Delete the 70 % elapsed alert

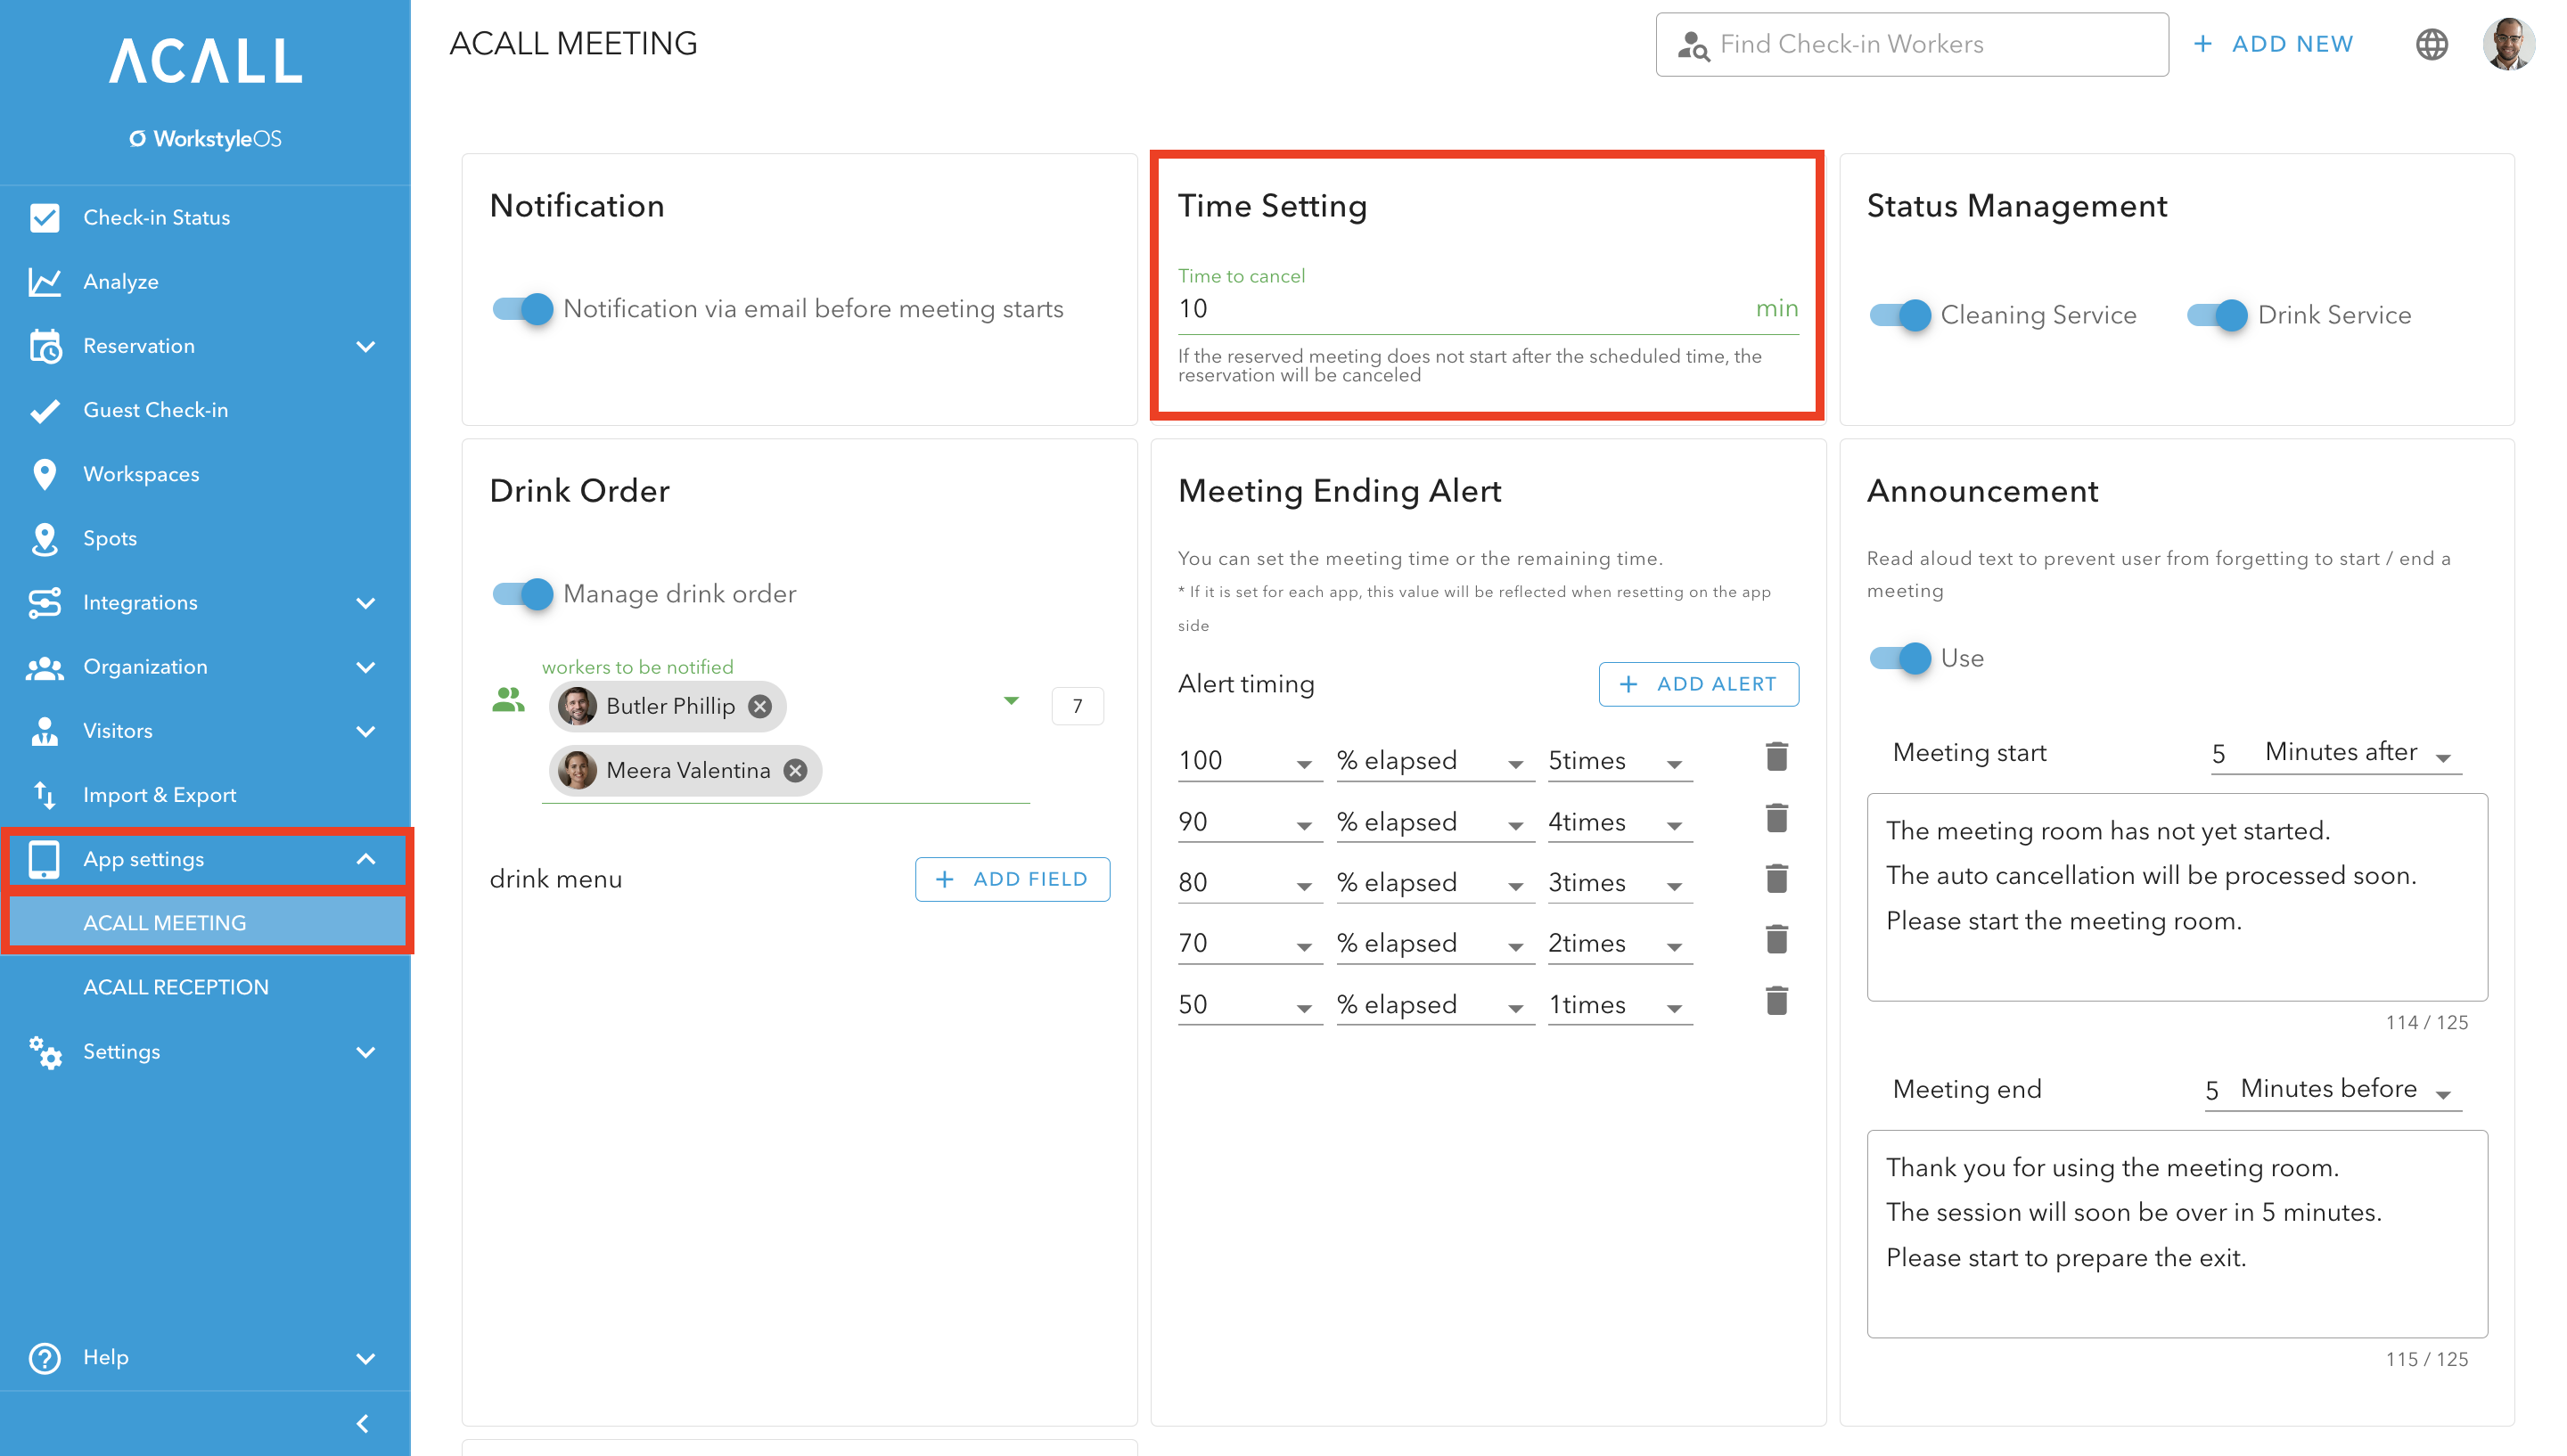(1776, 940)
